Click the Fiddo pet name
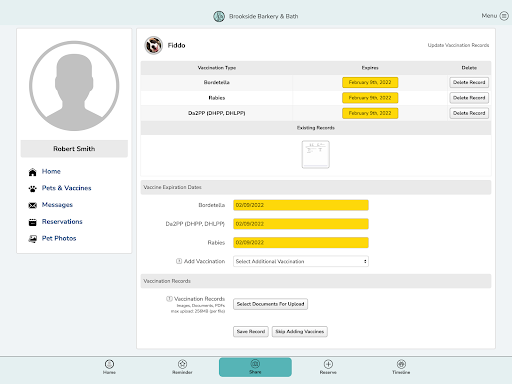 176,45
